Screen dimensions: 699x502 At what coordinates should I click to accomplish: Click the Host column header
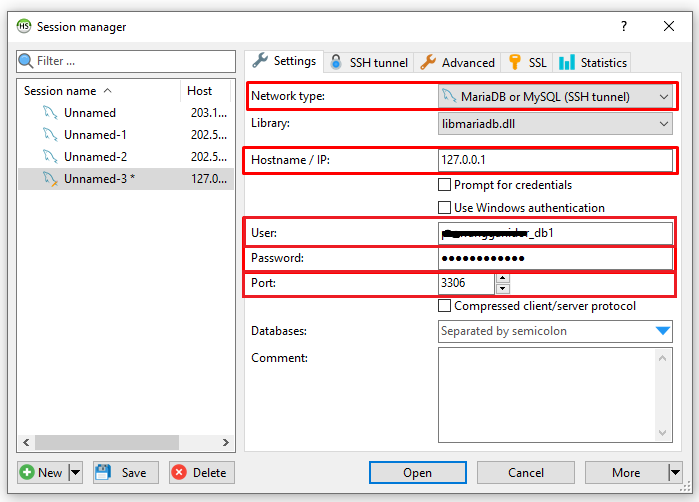point(206,91)
